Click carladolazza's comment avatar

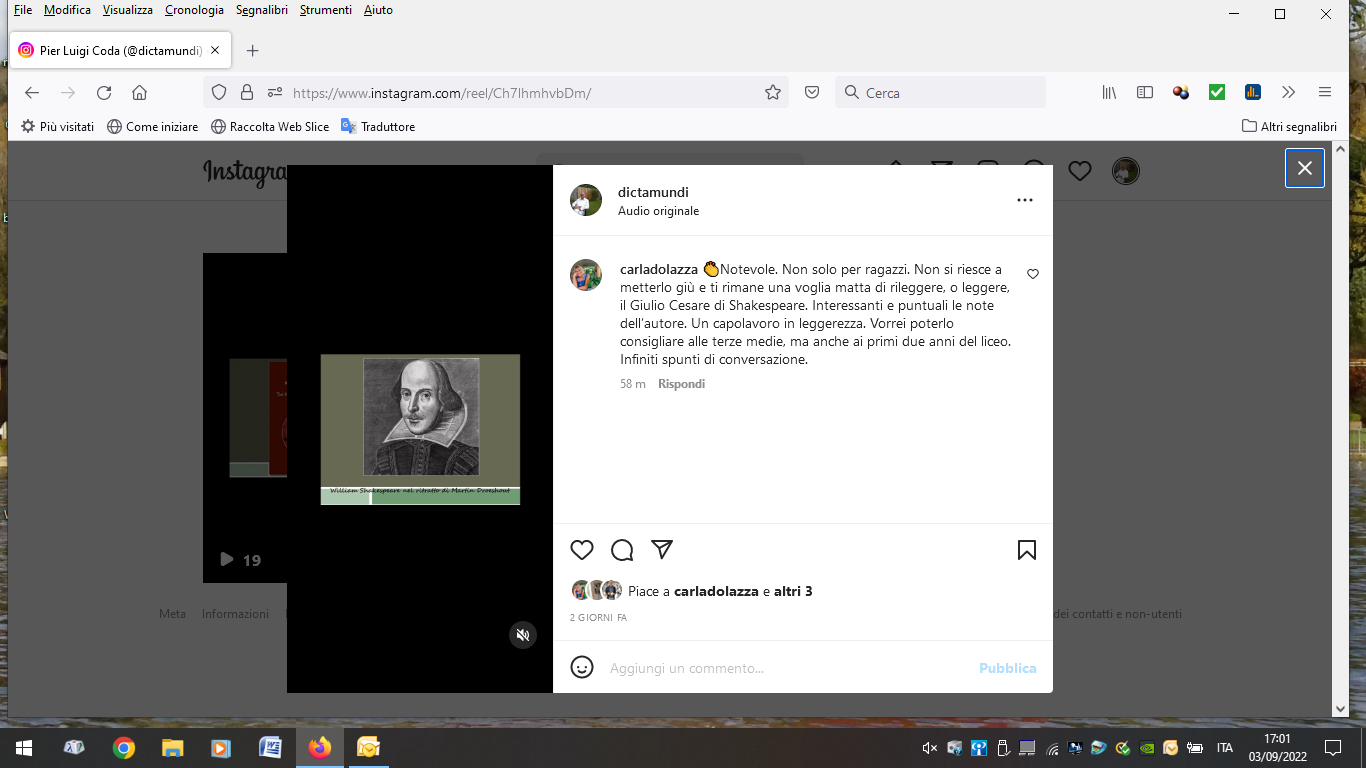coord(586,275)
